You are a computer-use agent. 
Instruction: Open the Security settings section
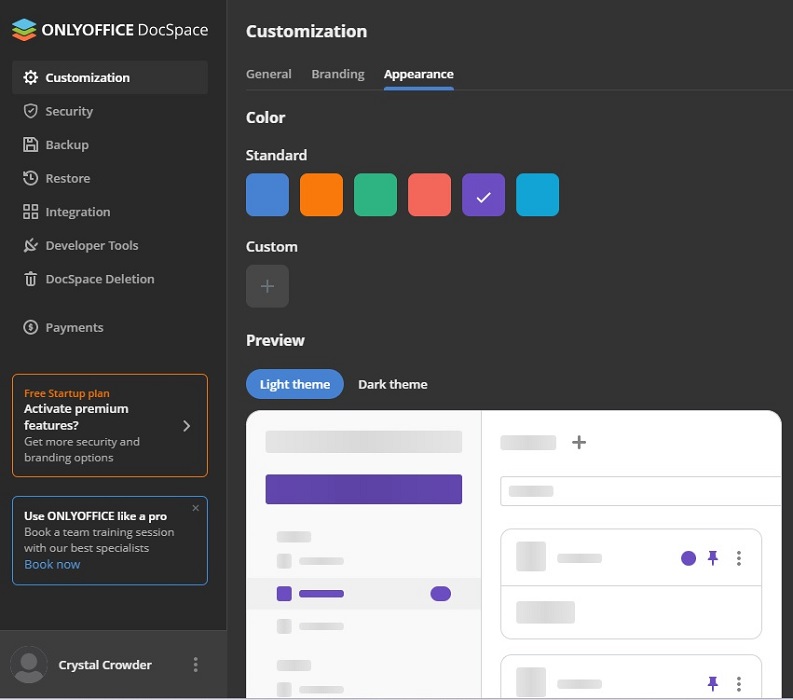(110, 111)
